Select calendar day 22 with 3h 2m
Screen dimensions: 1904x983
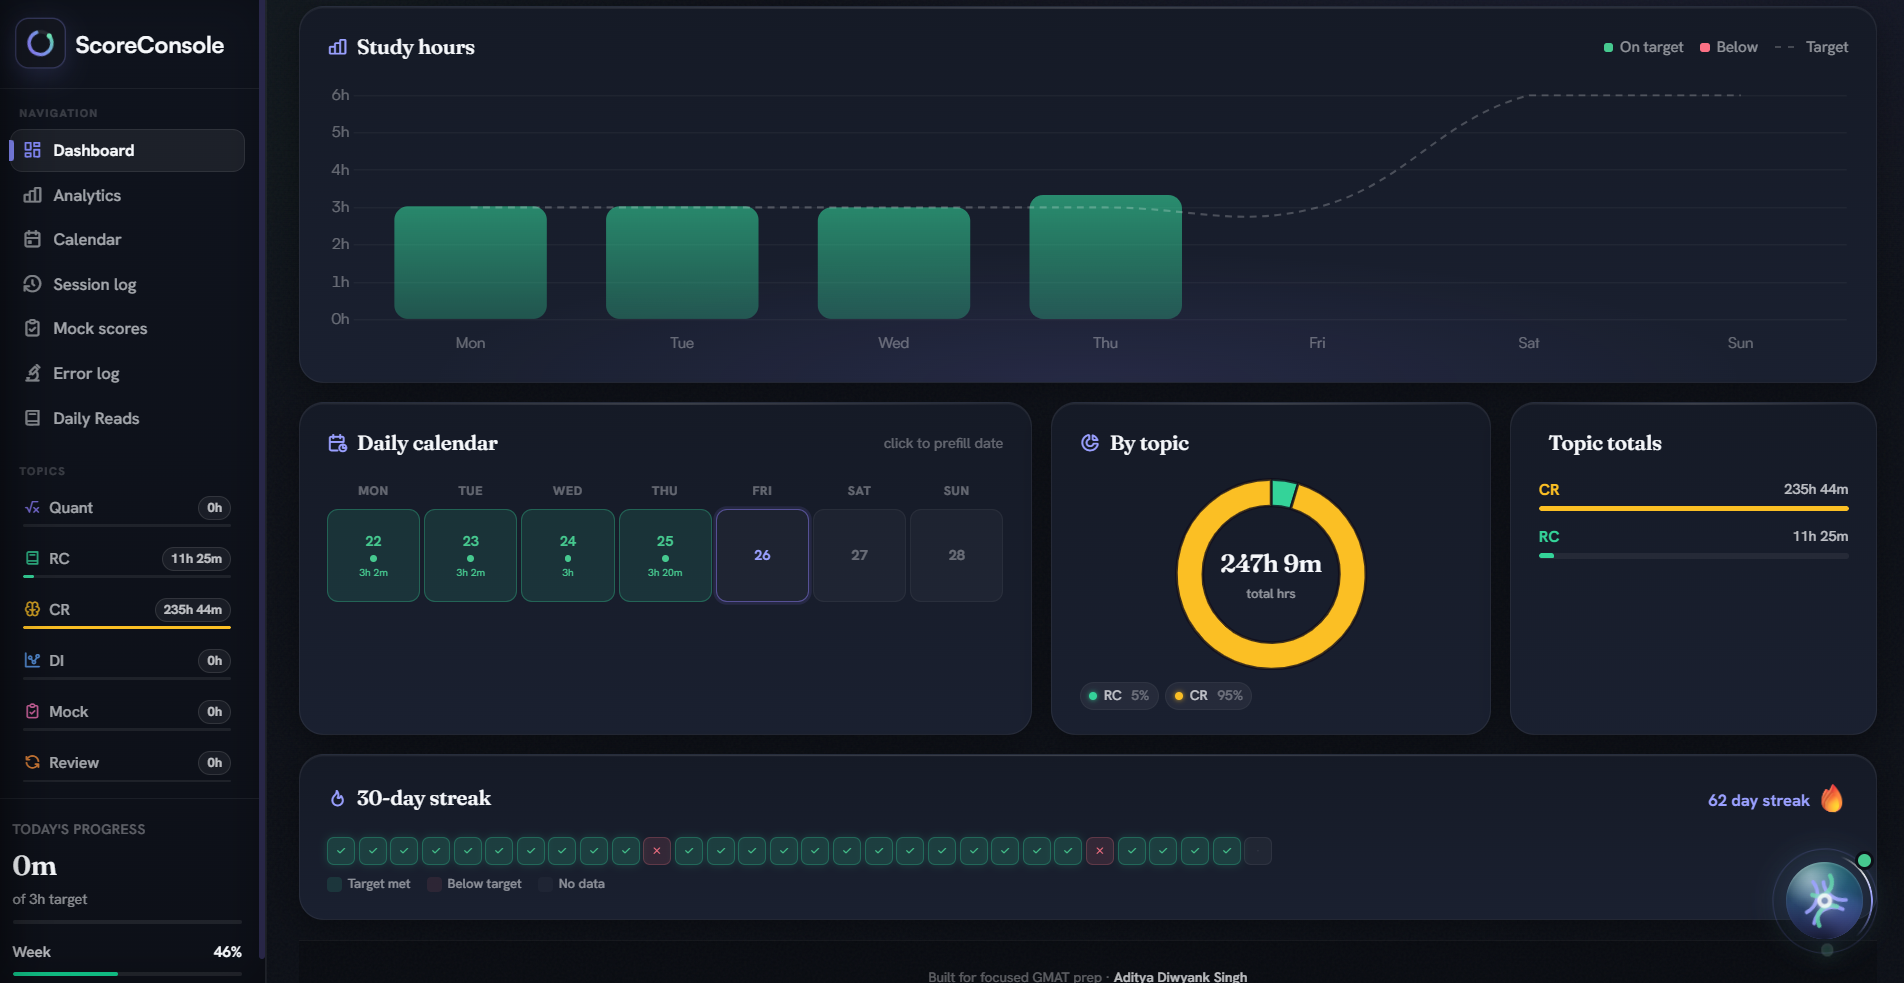[x=373, y=555]
